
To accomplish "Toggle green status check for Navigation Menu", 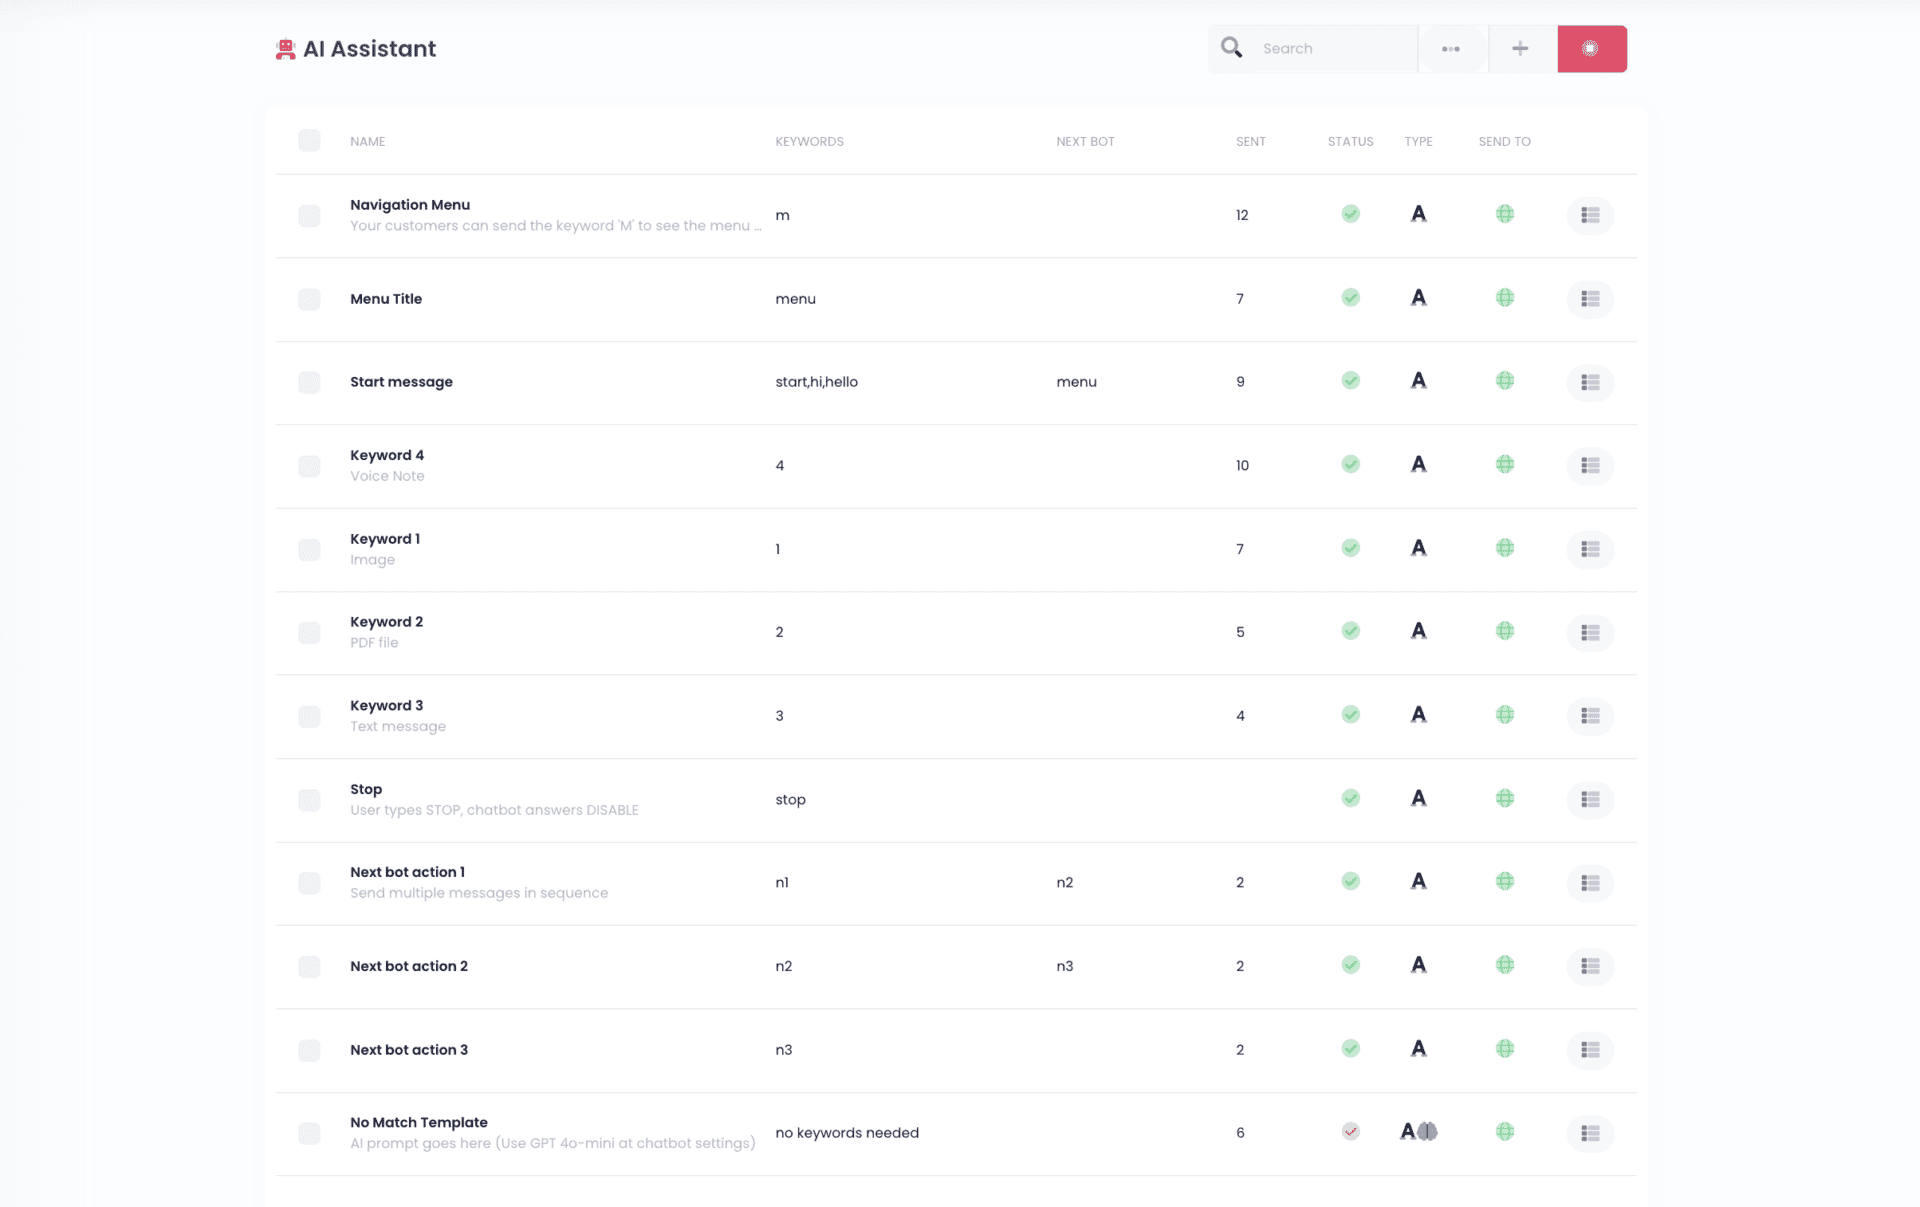I will pyautogui.click(x=1350, y=214).
